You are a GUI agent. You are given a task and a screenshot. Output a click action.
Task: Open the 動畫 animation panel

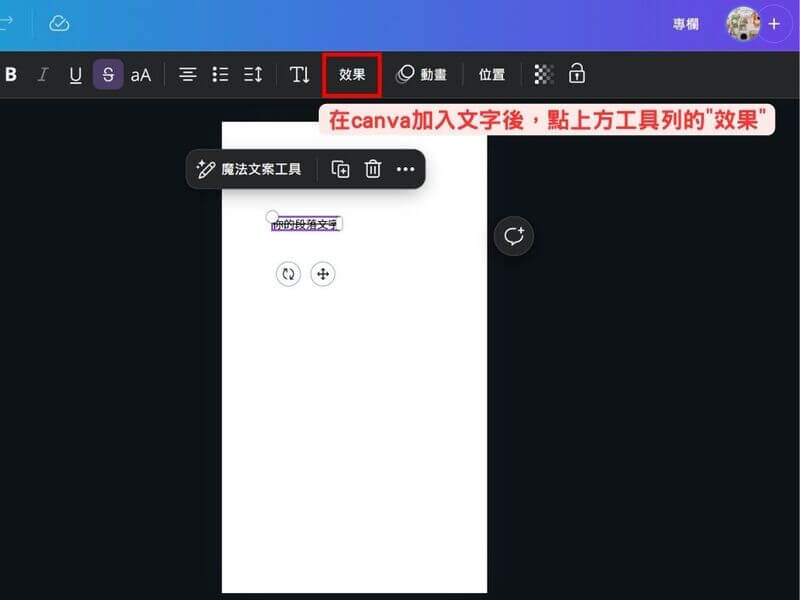421,75
